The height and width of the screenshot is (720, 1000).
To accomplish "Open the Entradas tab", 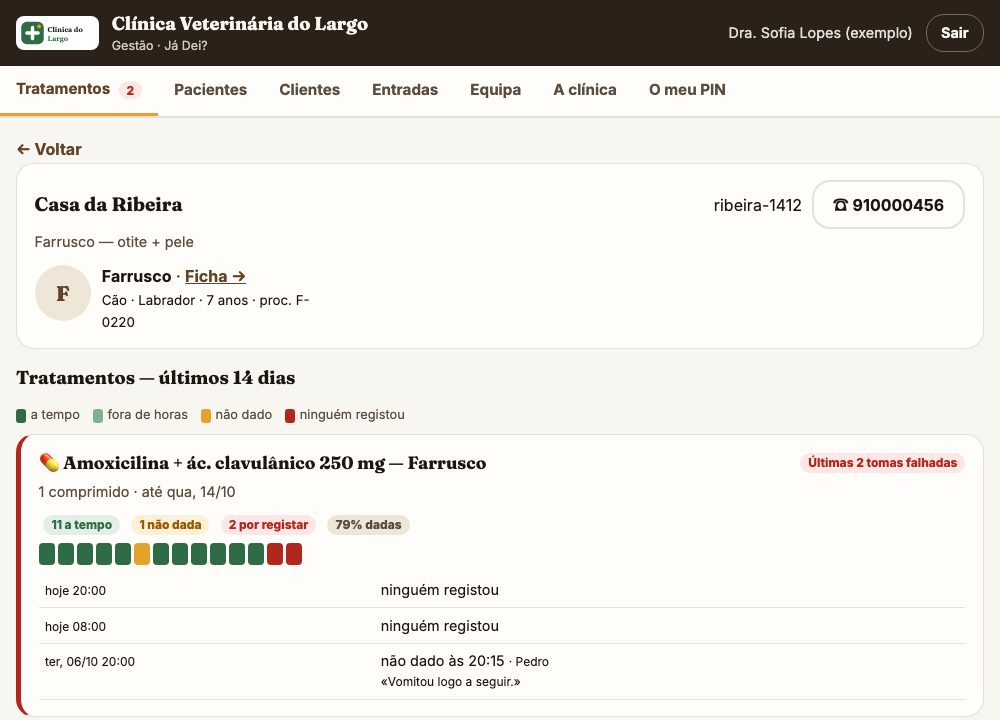I will pyautogui.click(x=405, y=90).
